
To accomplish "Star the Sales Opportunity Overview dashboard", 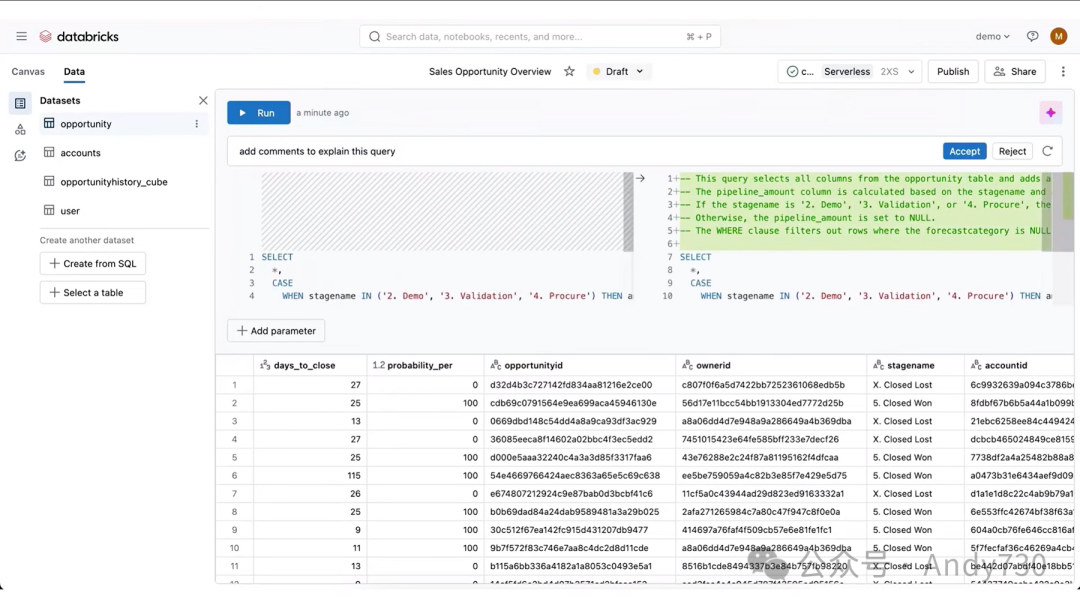I will pyautogui.click(x=569, y=72).
